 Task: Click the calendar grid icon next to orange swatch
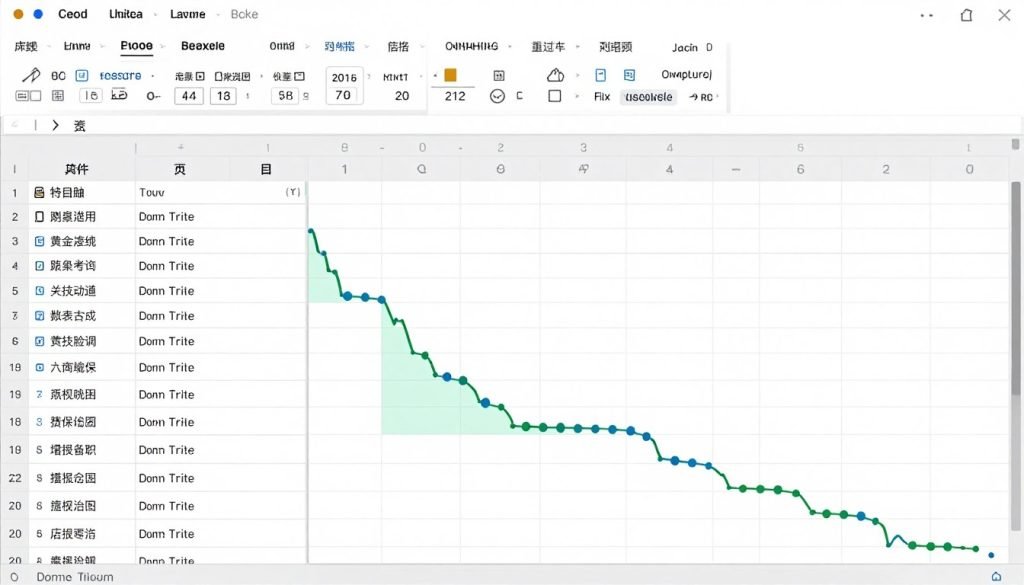498,76
